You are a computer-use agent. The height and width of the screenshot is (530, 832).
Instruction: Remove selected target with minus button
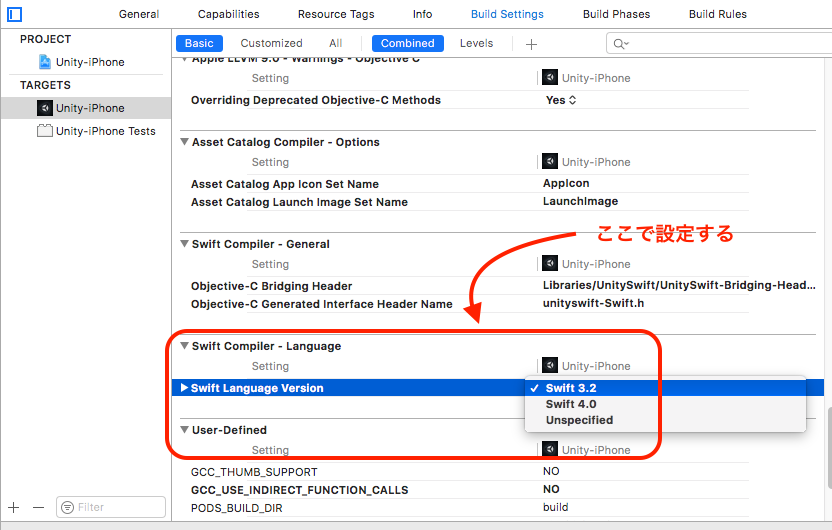point(38,508)
